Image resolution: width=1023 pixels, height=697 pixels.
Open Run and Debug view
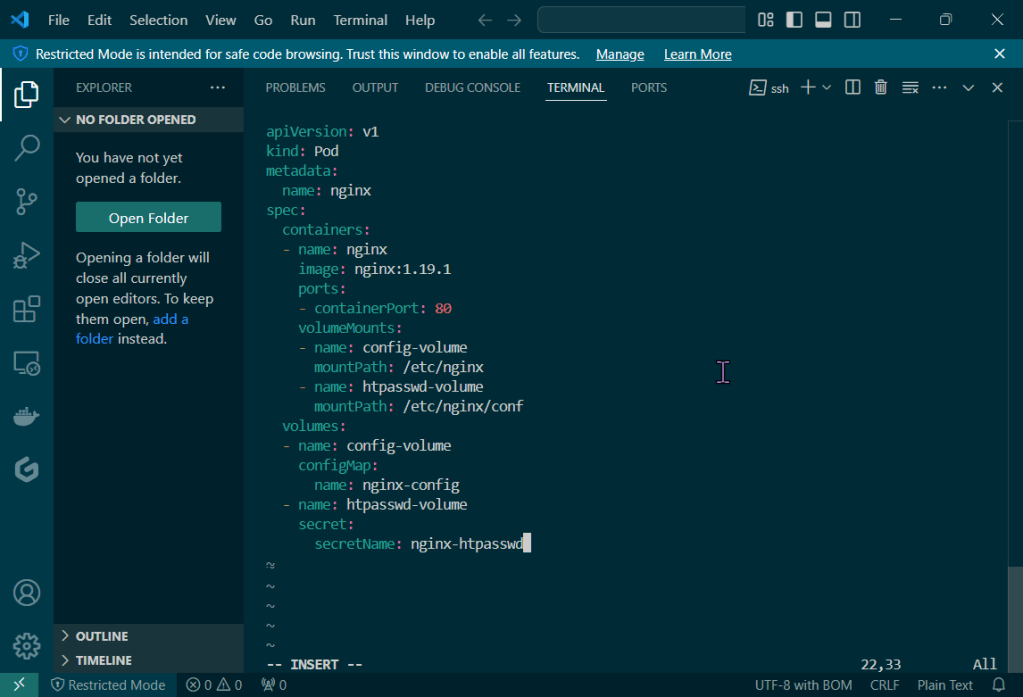[27, 256]
